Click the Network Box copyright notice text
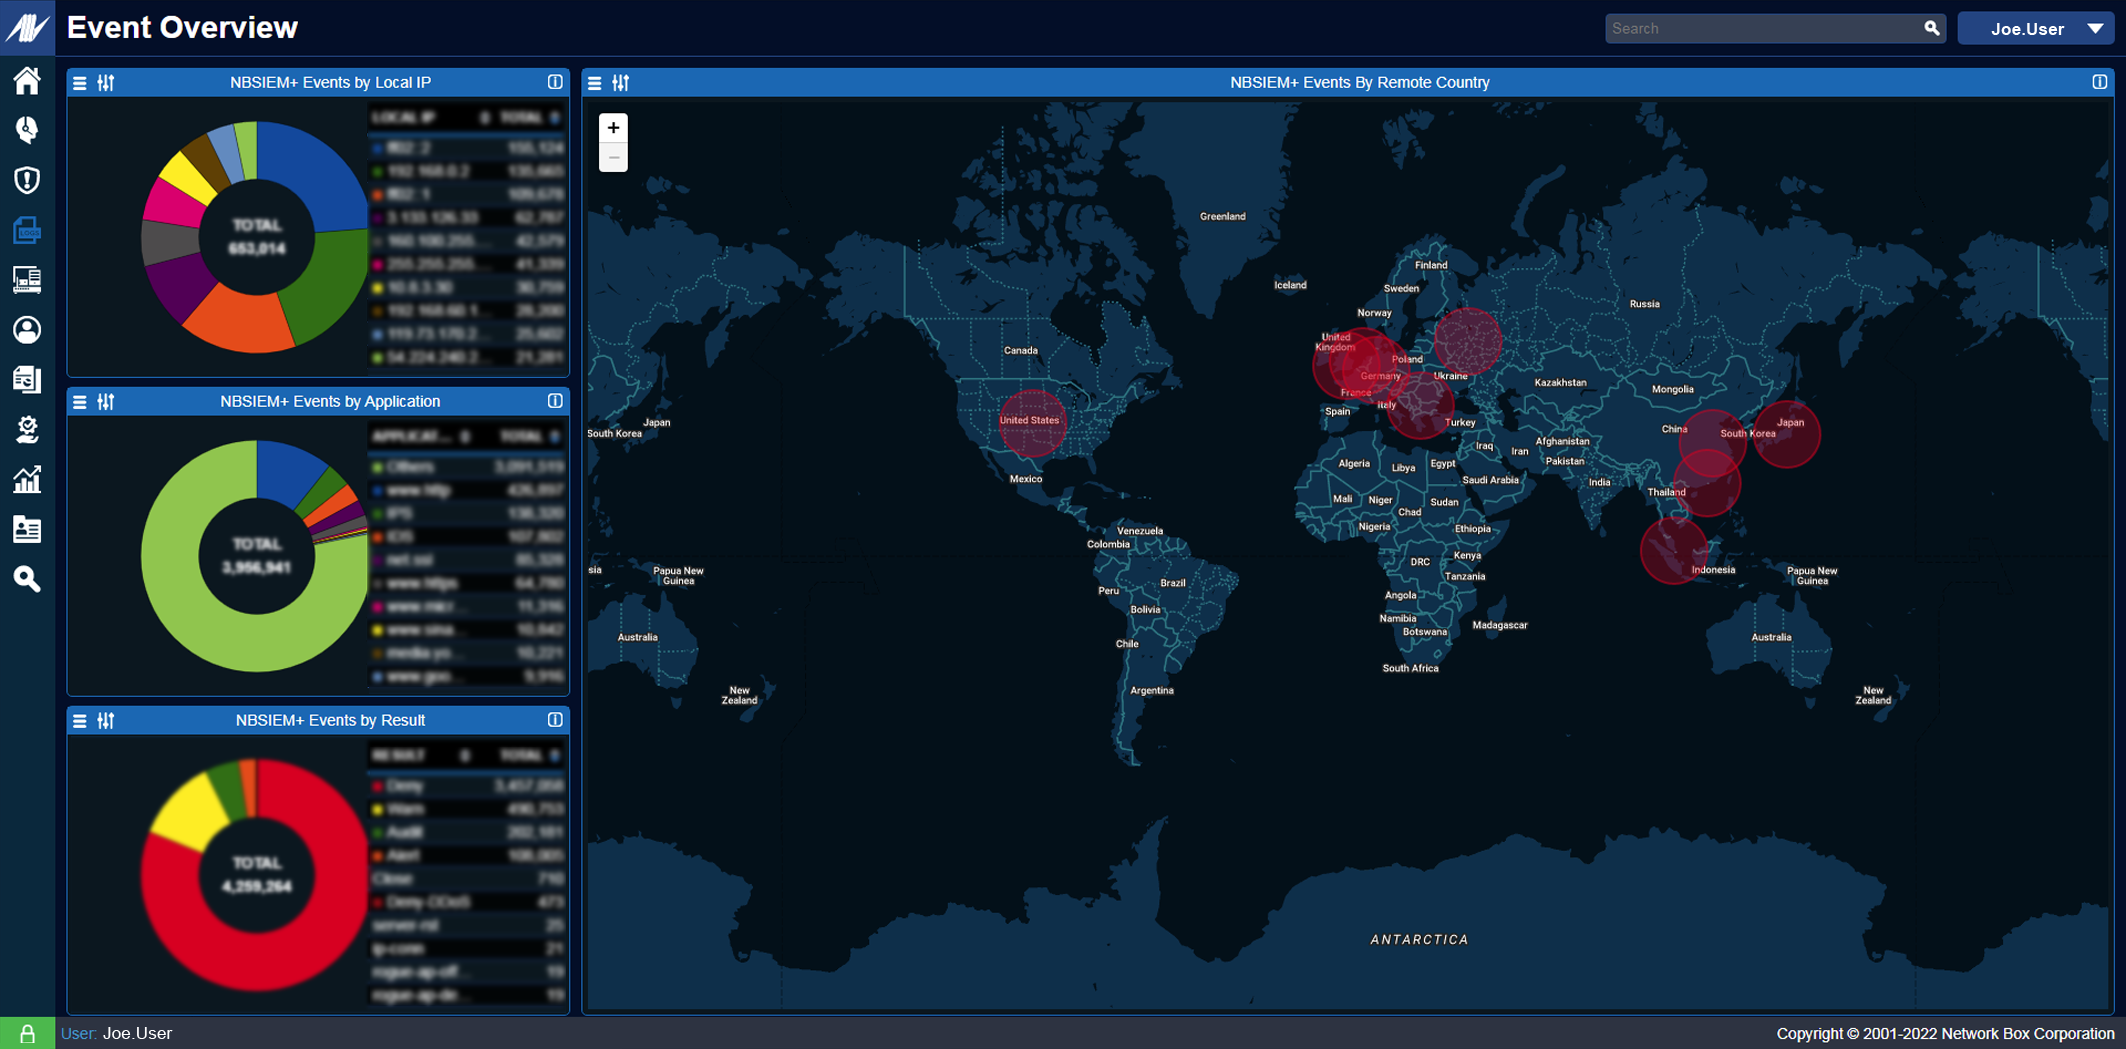Image resolution: width=2126 pixels, height=1049 pixels. (x=1944, y=1033)
